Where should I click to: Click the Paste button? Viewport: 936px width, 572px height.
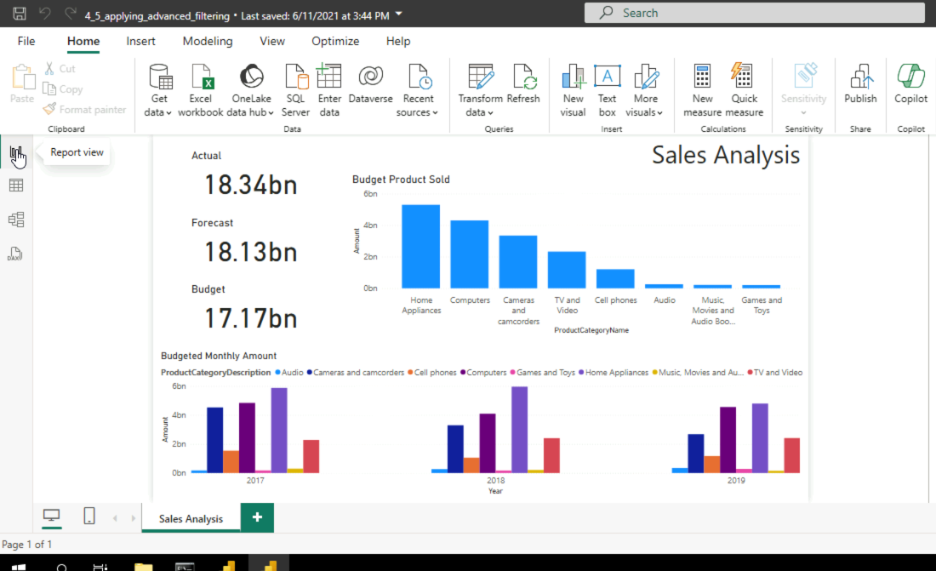pos(22,84)
